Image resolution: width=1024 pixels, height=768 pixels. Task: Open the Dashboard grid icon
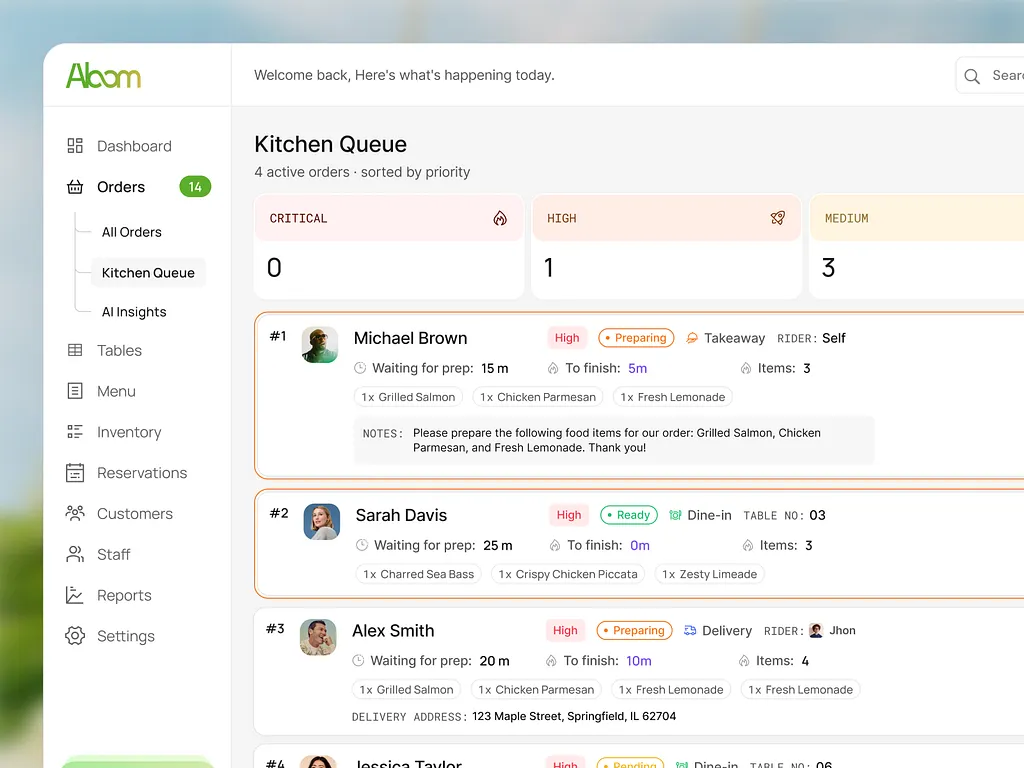click(75, 146)
